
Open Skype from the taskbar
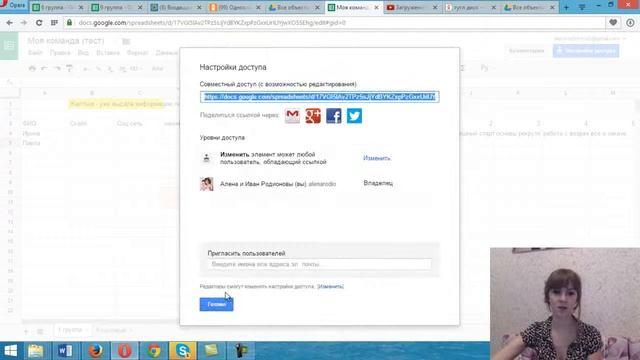[182, 351]
